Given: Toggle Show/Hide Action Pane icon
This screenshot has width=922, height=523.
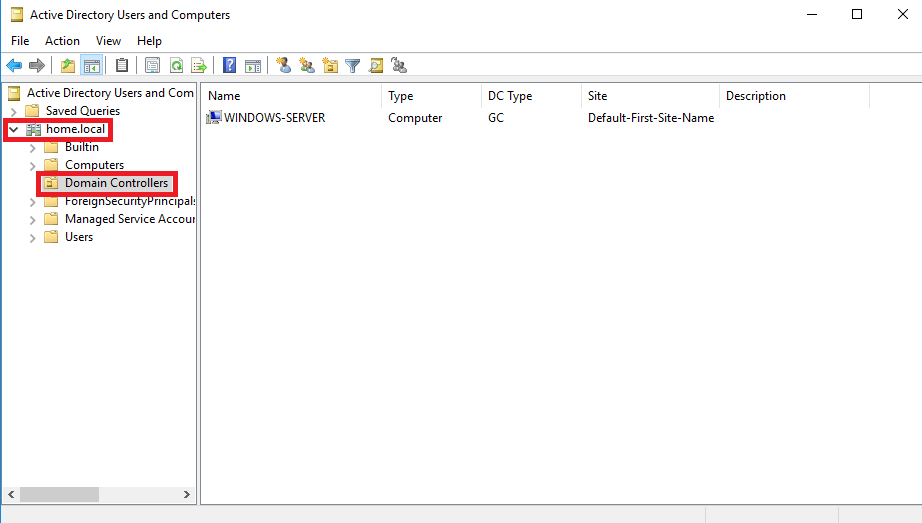Looking at the screenshot, I should (x=253, y=65).
